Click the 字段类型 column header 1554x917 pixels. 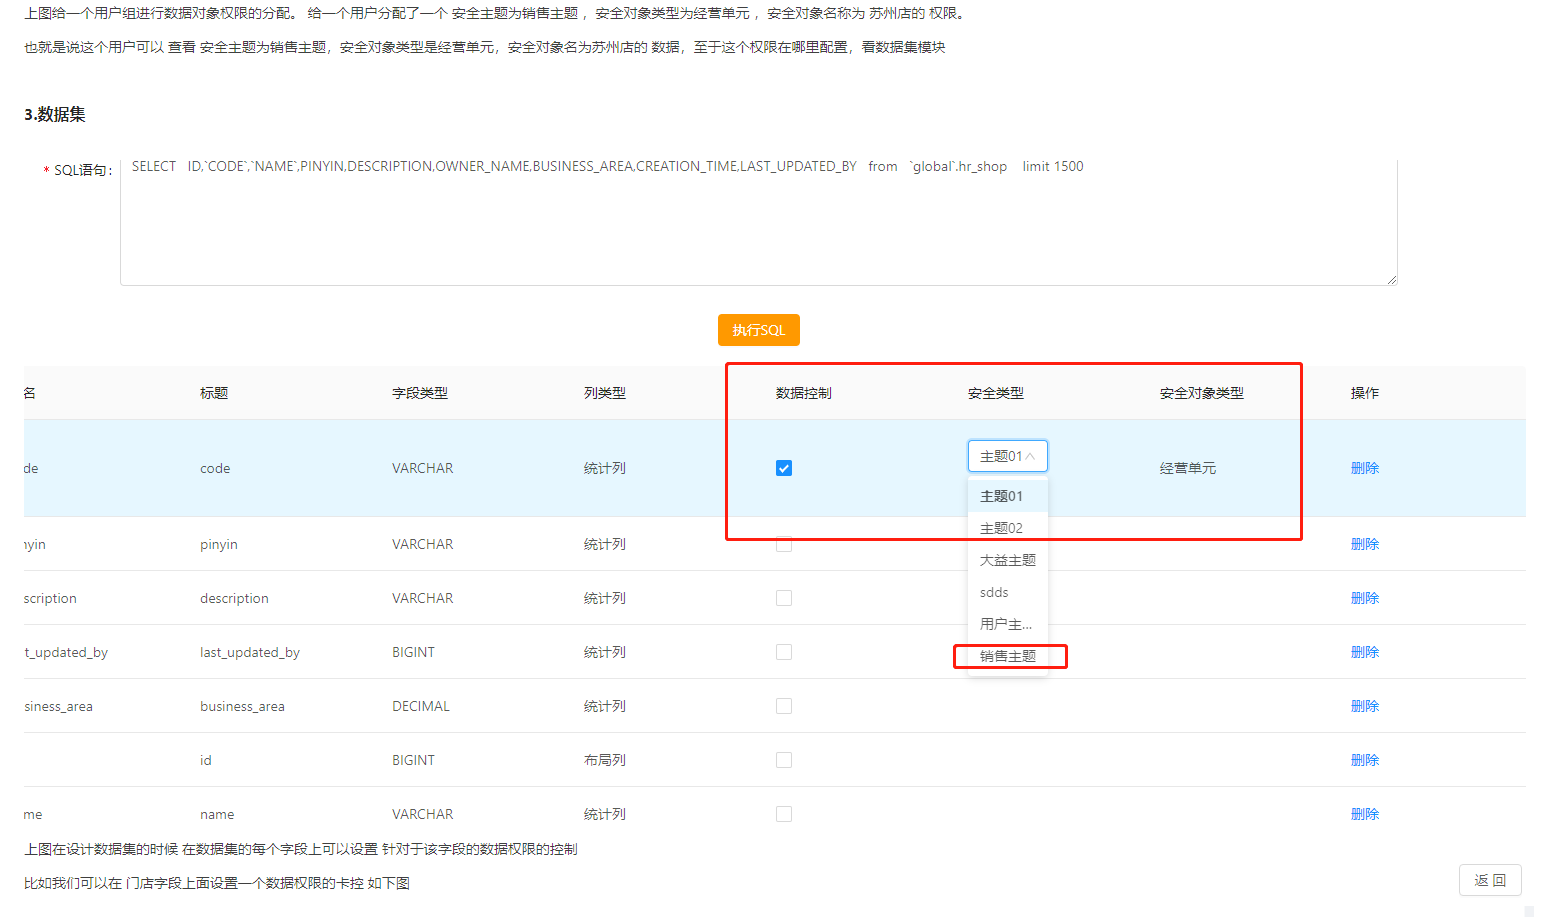(x=420, y=393)
